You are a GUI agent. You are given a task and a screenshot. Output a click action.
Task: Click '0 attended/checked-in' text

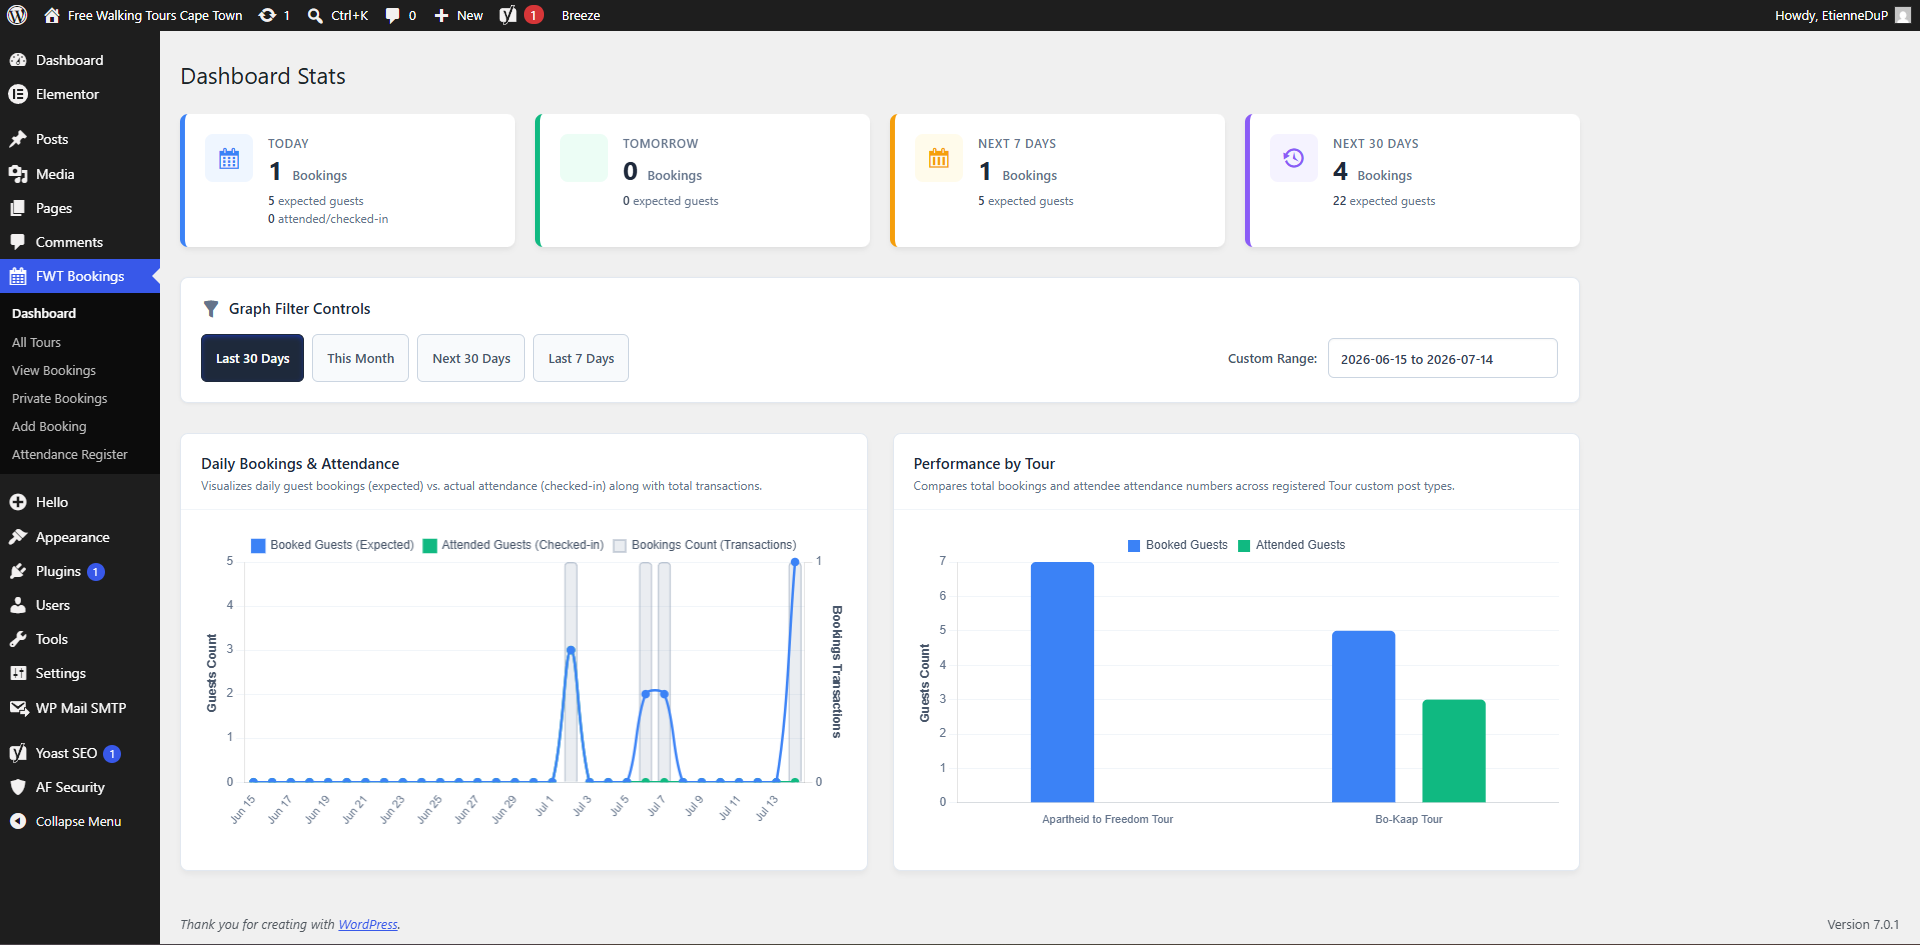pos(328,219)
